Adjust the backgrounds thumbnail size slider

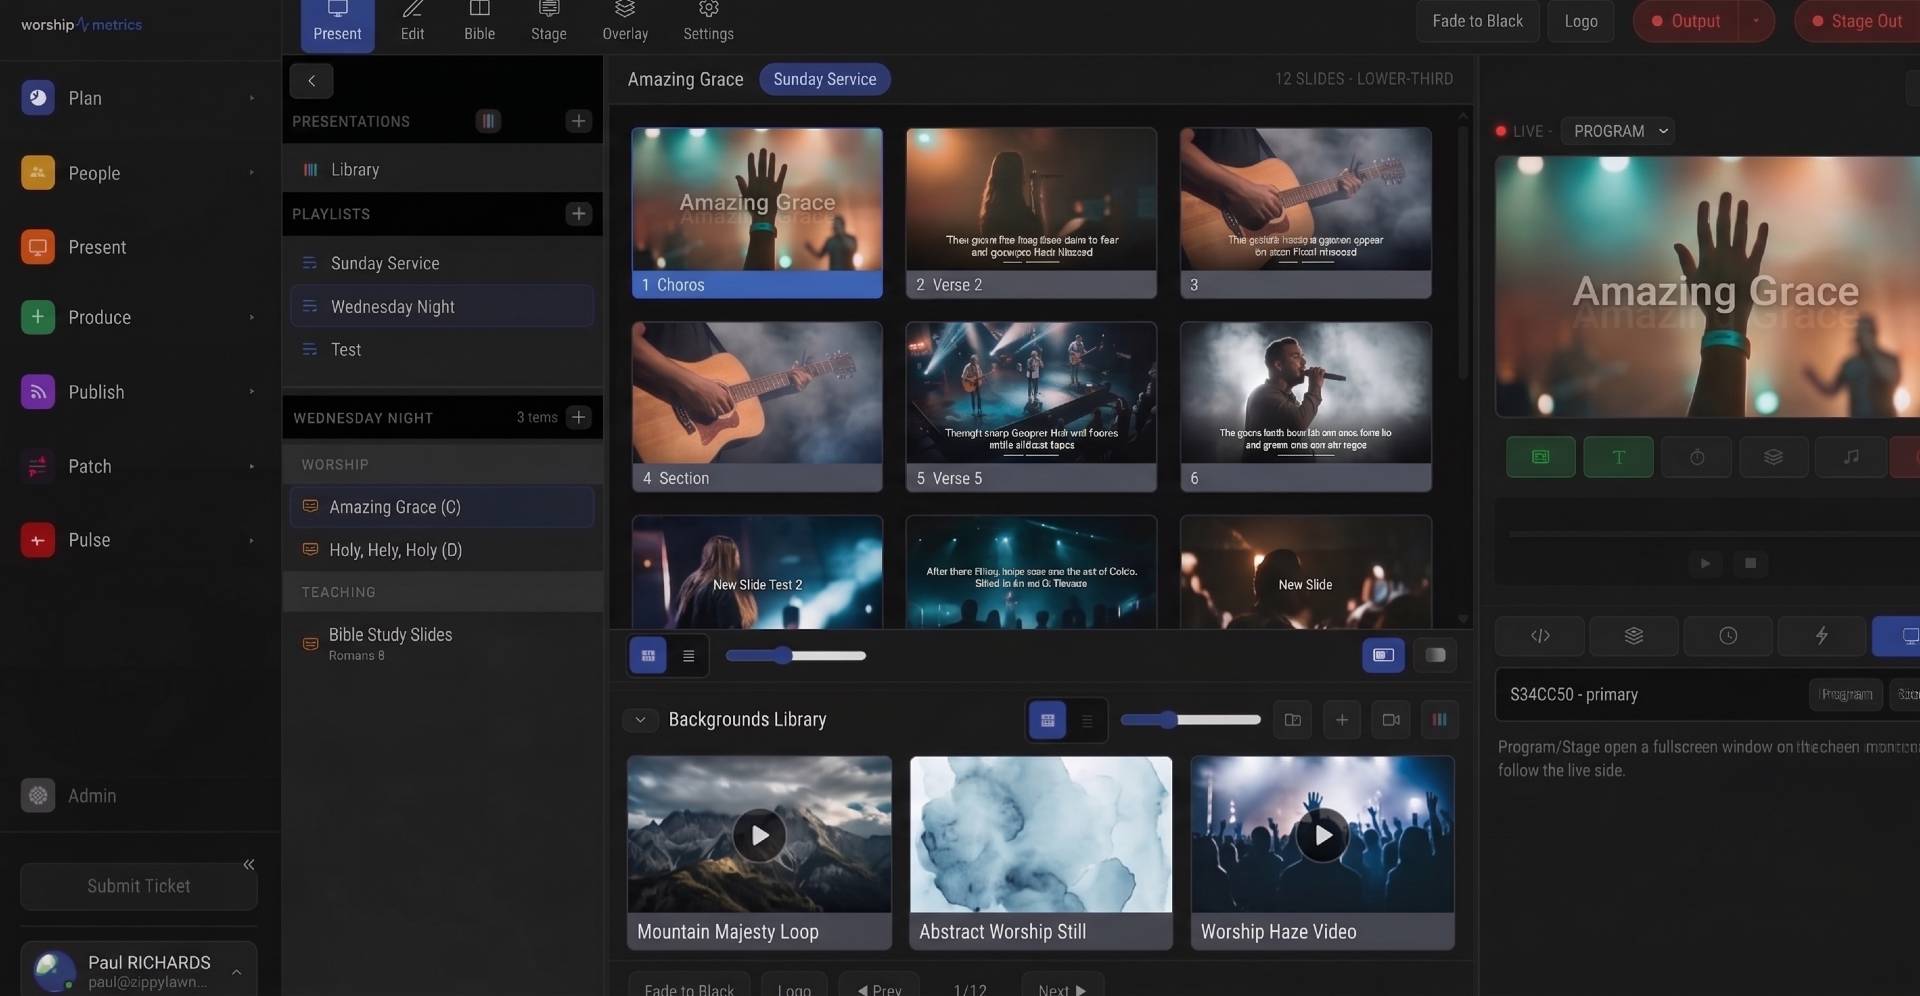tap(1190, 720)
